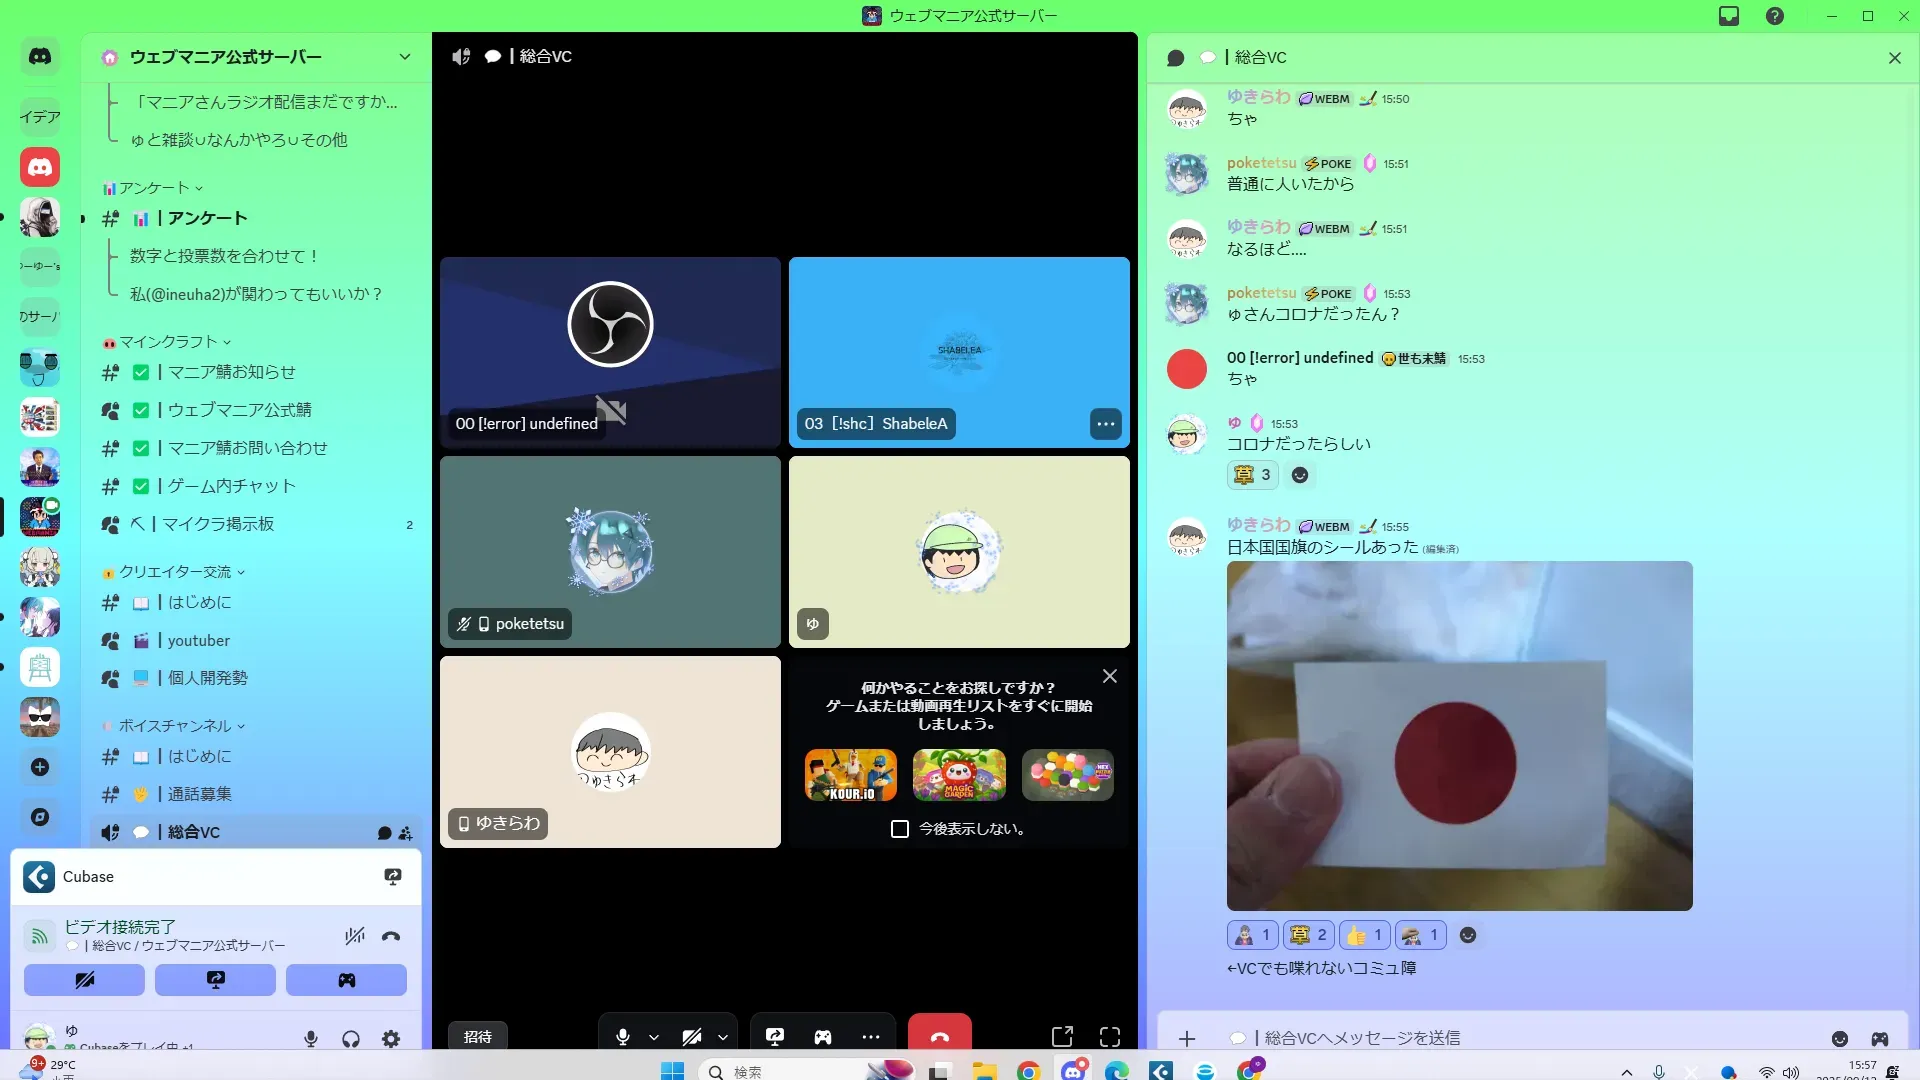Open the youtuber channel
Viewport: 1920px width, 1080px height.
(x=198, y=640)
